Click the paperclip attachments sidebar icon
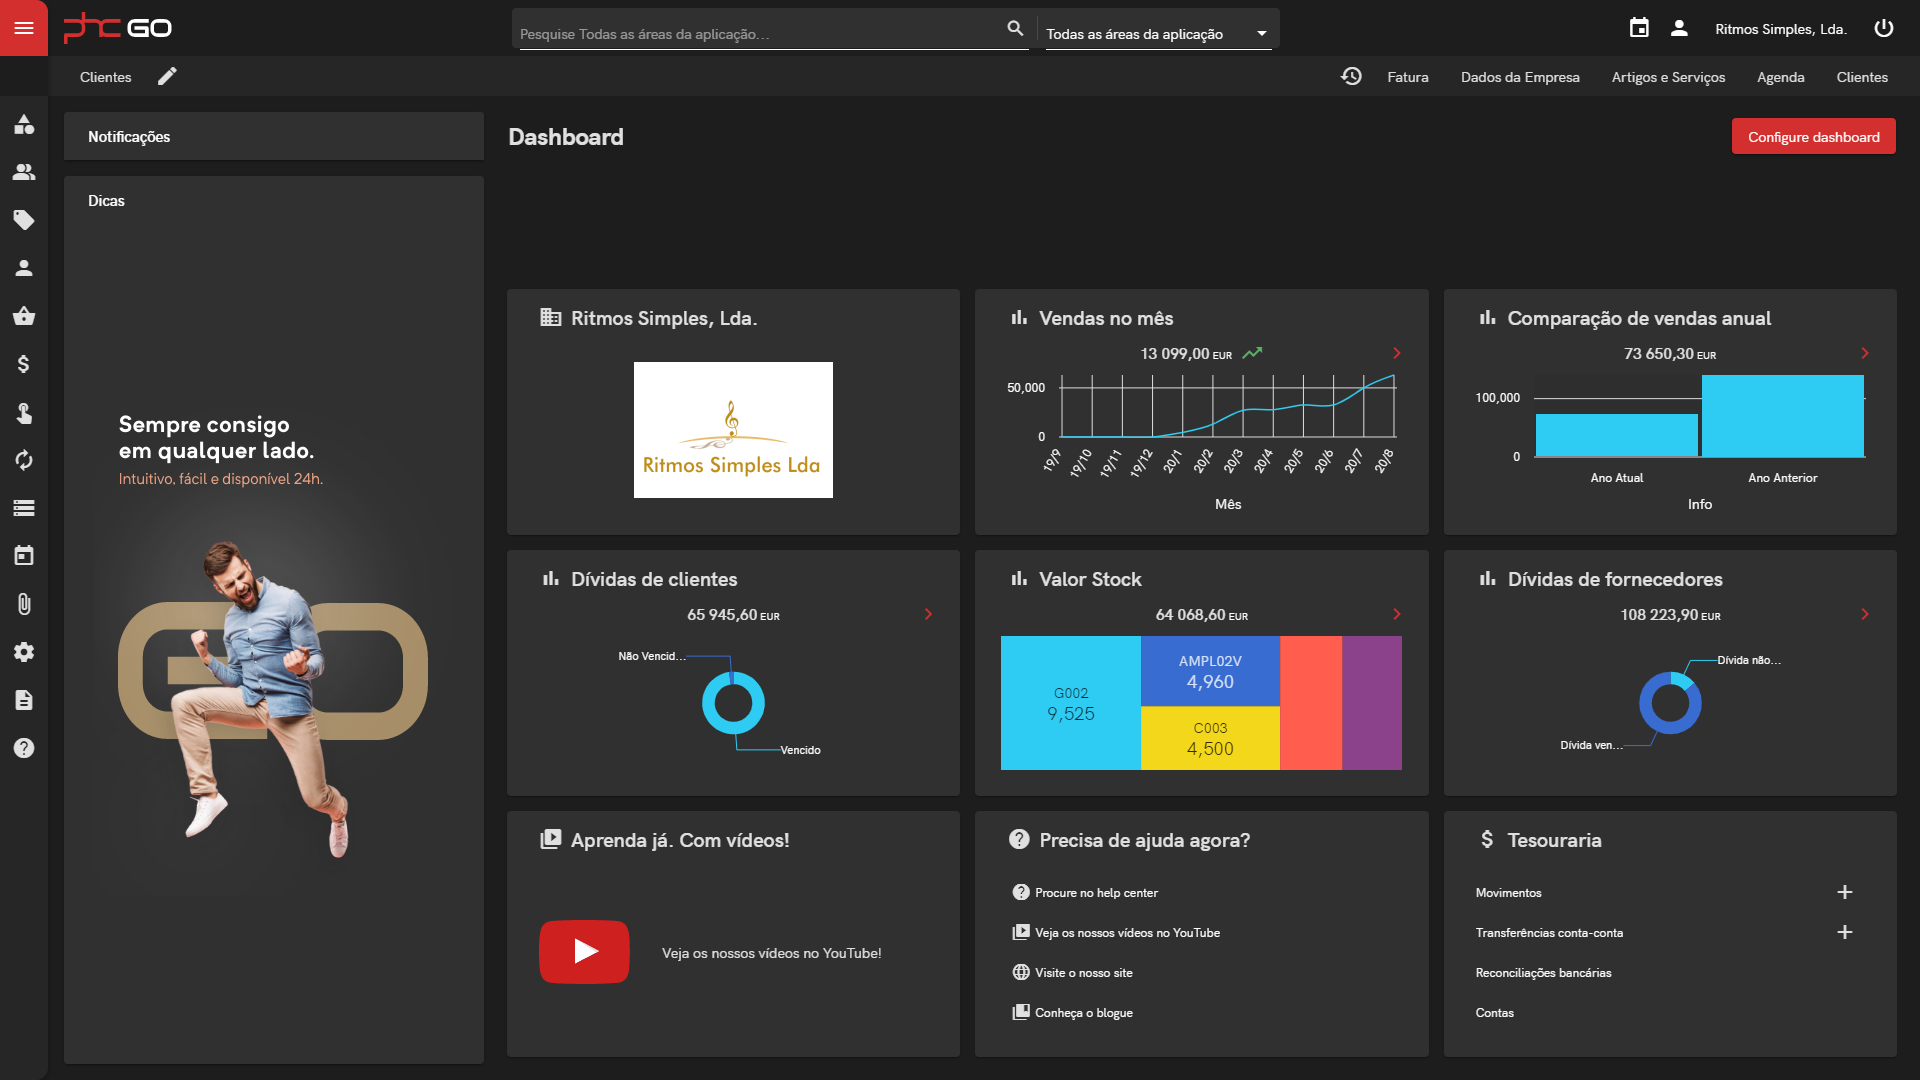This screenshot has height=1080, width=1920. coord(24,604)
